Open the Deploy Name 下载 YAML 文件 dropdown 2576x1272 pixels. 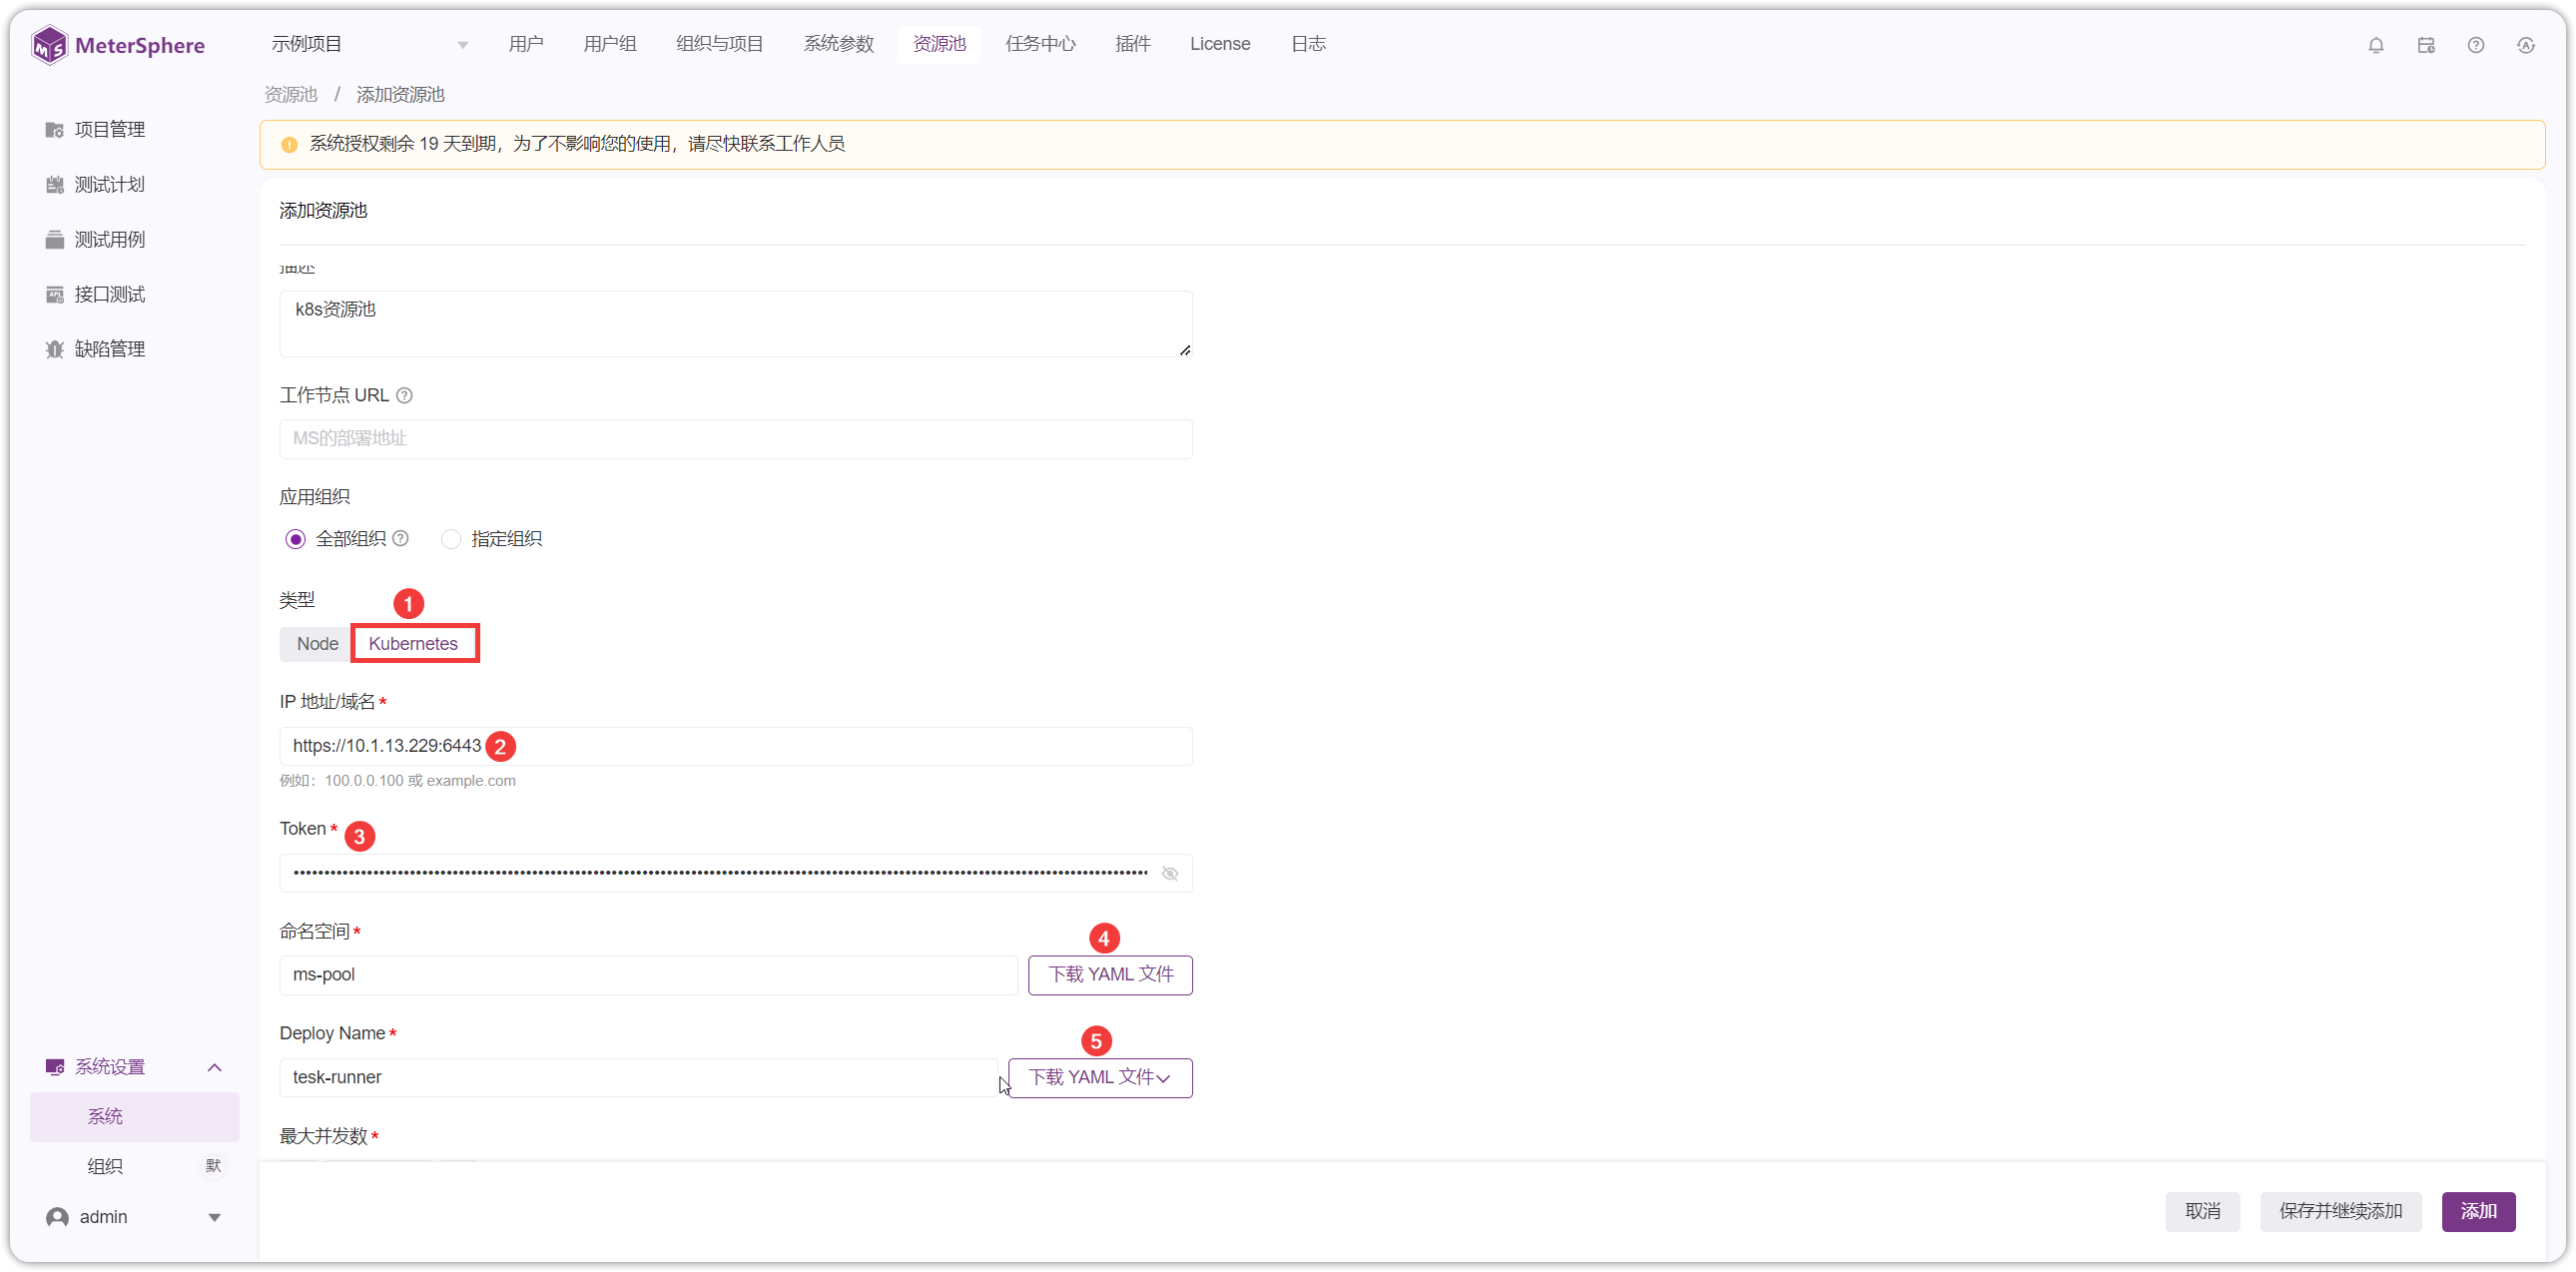tap(1100, 1078)
